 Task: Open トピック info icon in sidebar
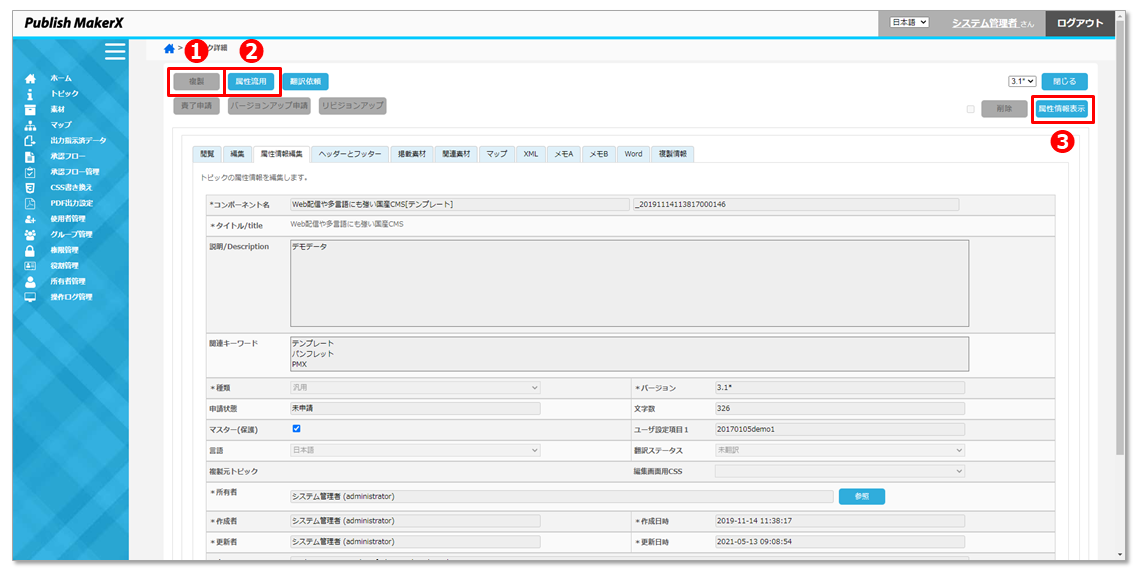pos(30,94)
